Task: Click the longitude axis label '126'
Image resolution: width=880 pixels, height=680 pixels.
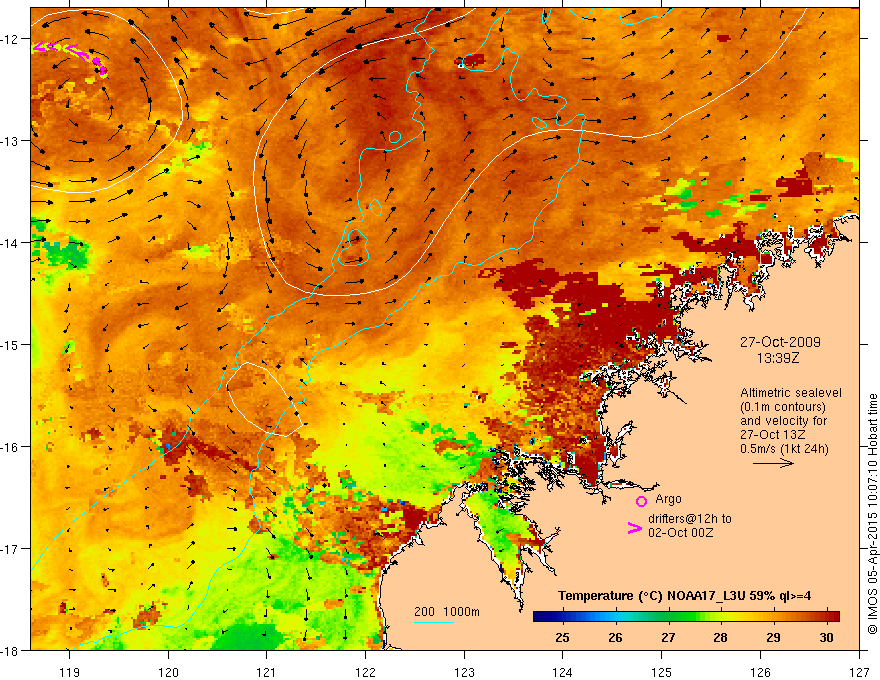Action: 760,672
